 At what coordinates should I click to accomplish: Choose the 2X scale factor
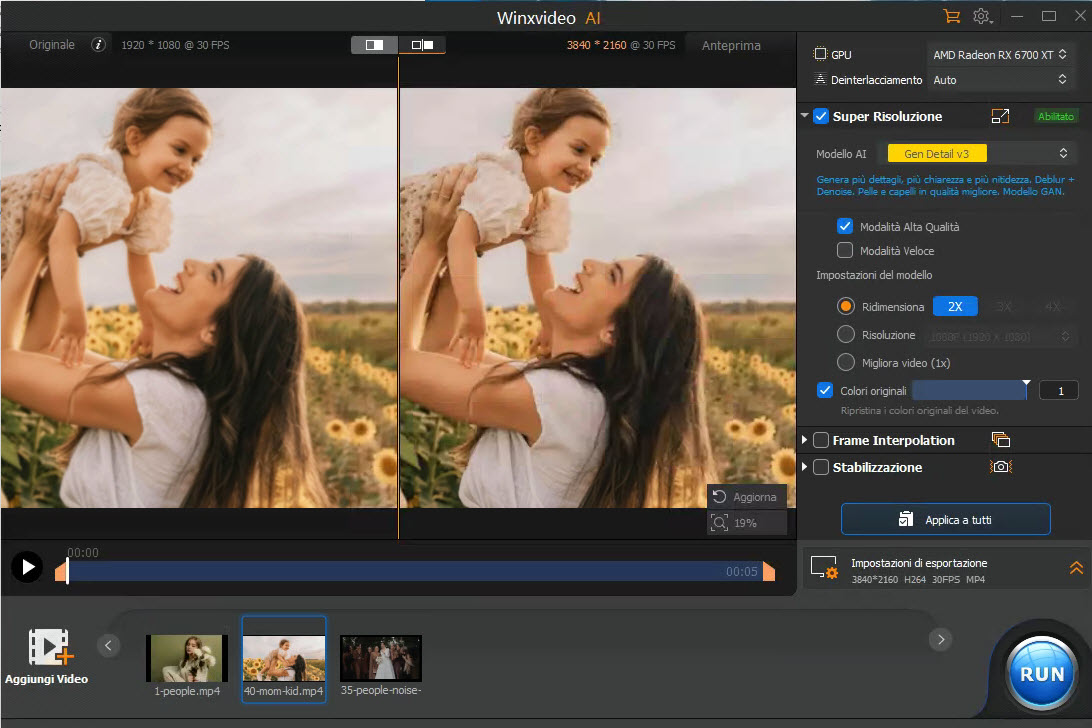[955, 307]
